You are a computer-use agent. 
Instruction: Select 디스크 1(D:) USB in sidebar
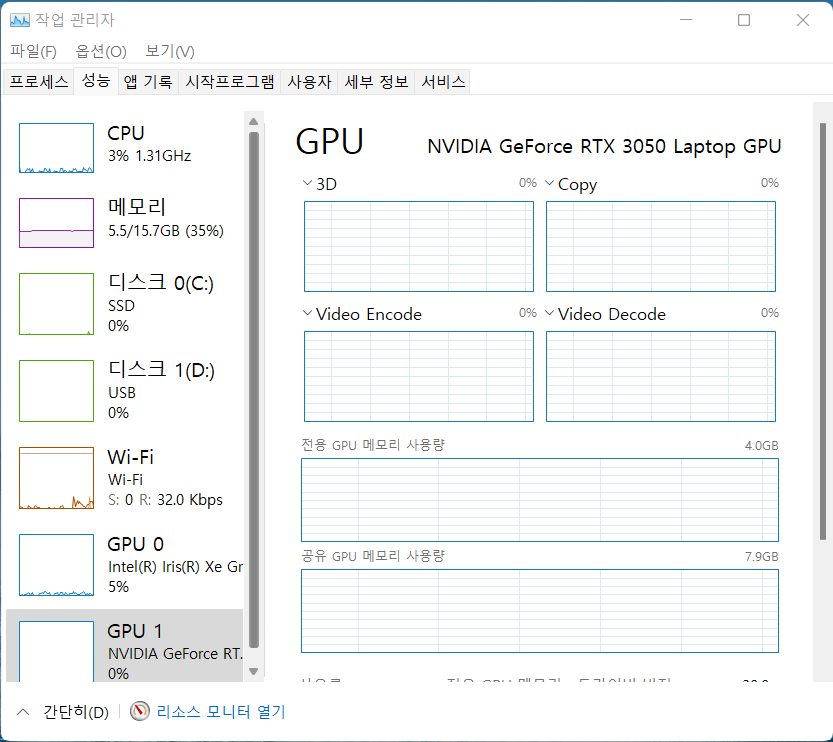point(130,391)
